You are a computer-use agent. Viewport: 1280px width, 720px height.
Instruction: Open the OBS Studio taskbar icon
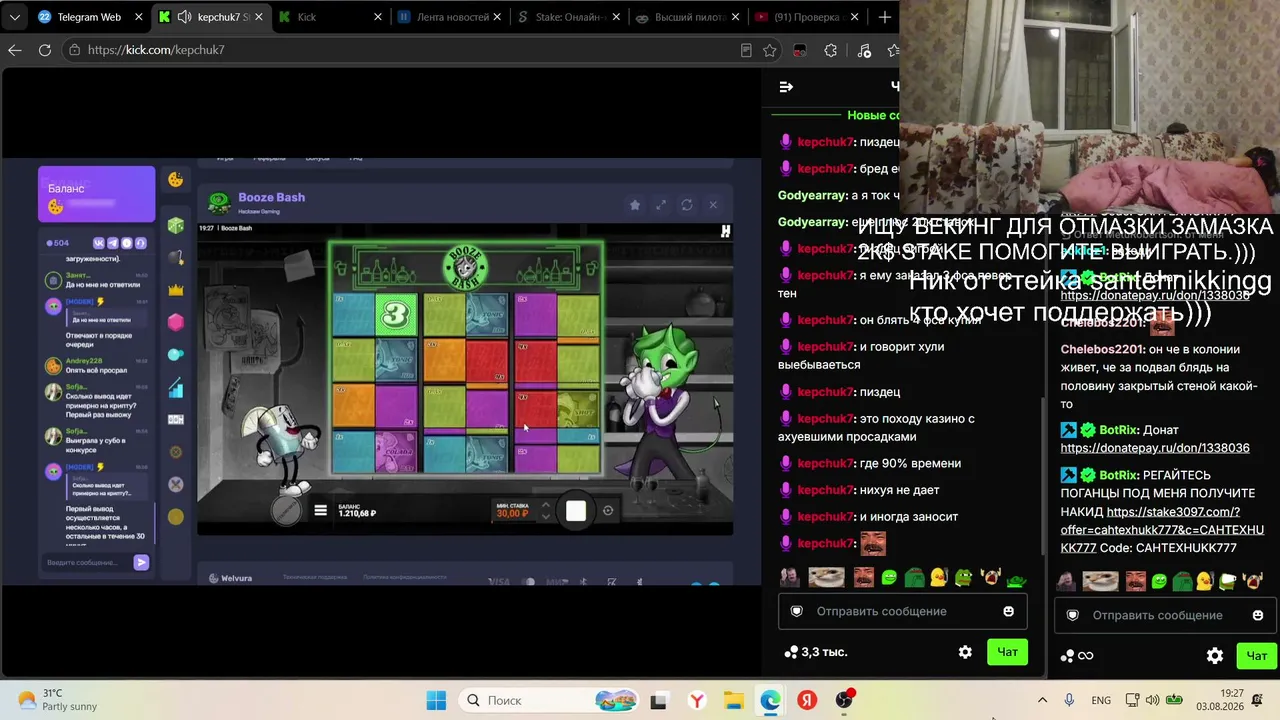[844, 700]
